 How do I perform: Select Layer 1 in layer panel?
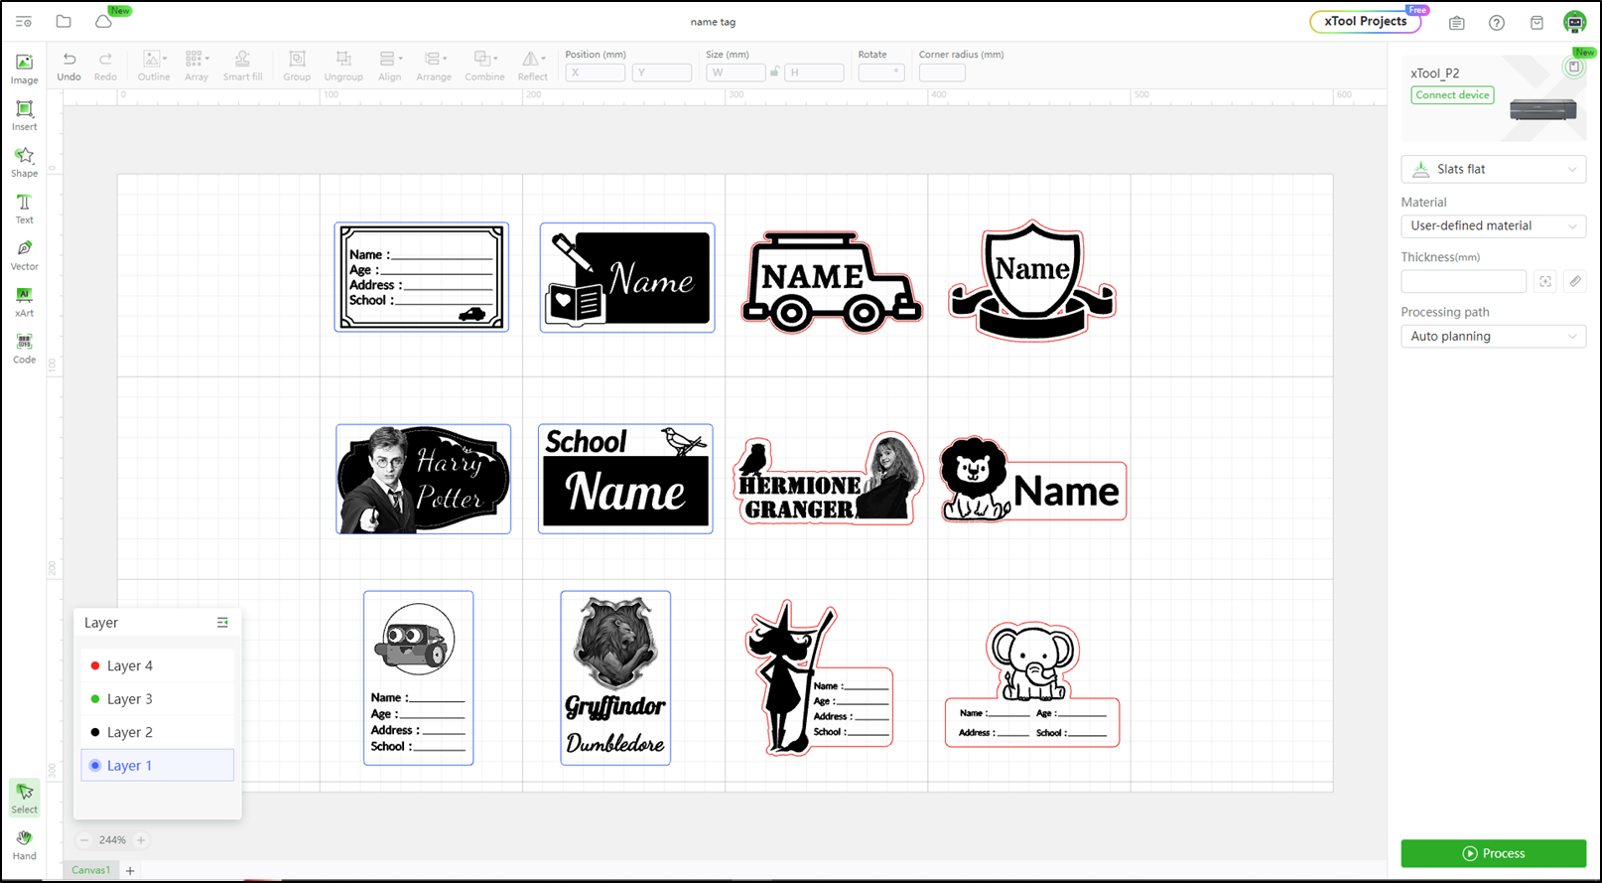pyautogui.click(x=157, y=765)
